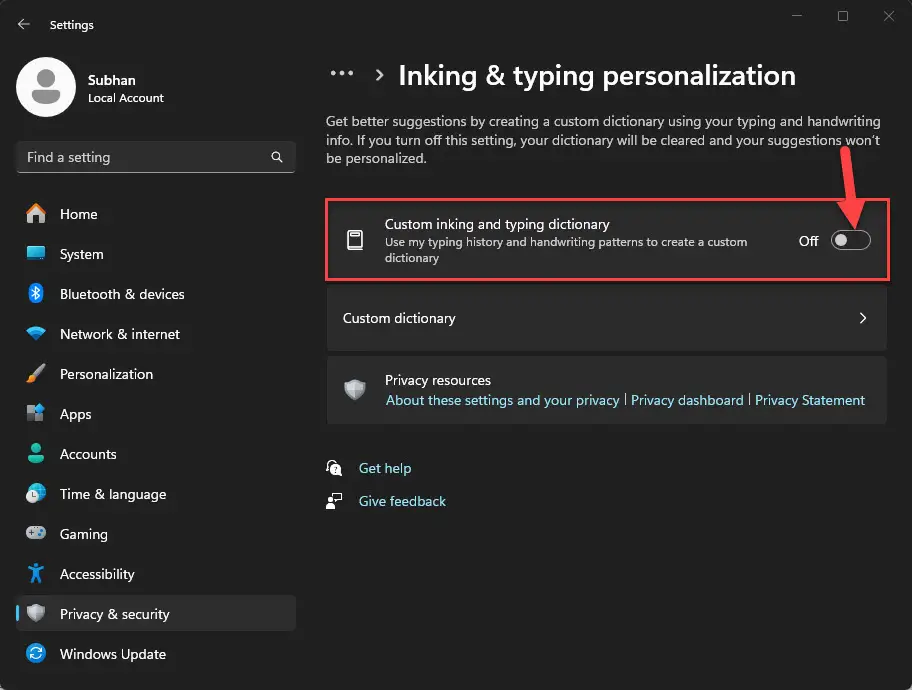Image resolution: width=912 pixels, height=690 pixels.
Task: Open the Custom dictionary row
Action: pos(607,318)
